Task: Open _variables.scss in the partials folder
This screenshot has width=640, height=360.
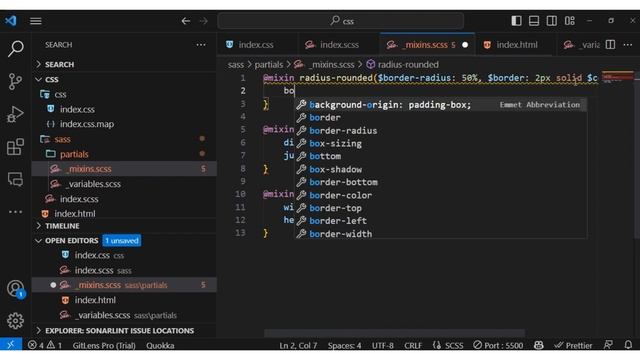Action: click(x=124, y=184)
